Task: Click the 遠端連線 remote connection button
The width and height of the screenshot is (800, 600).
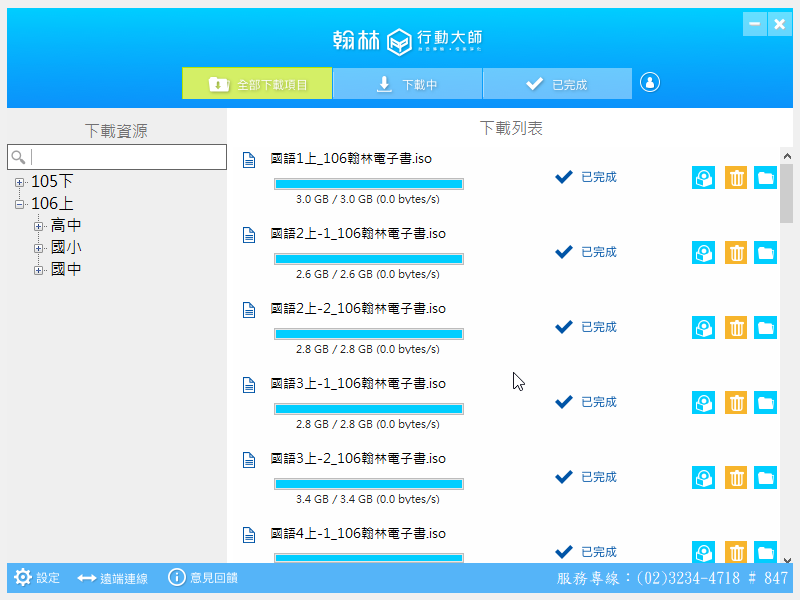Action: coord(112,578)
